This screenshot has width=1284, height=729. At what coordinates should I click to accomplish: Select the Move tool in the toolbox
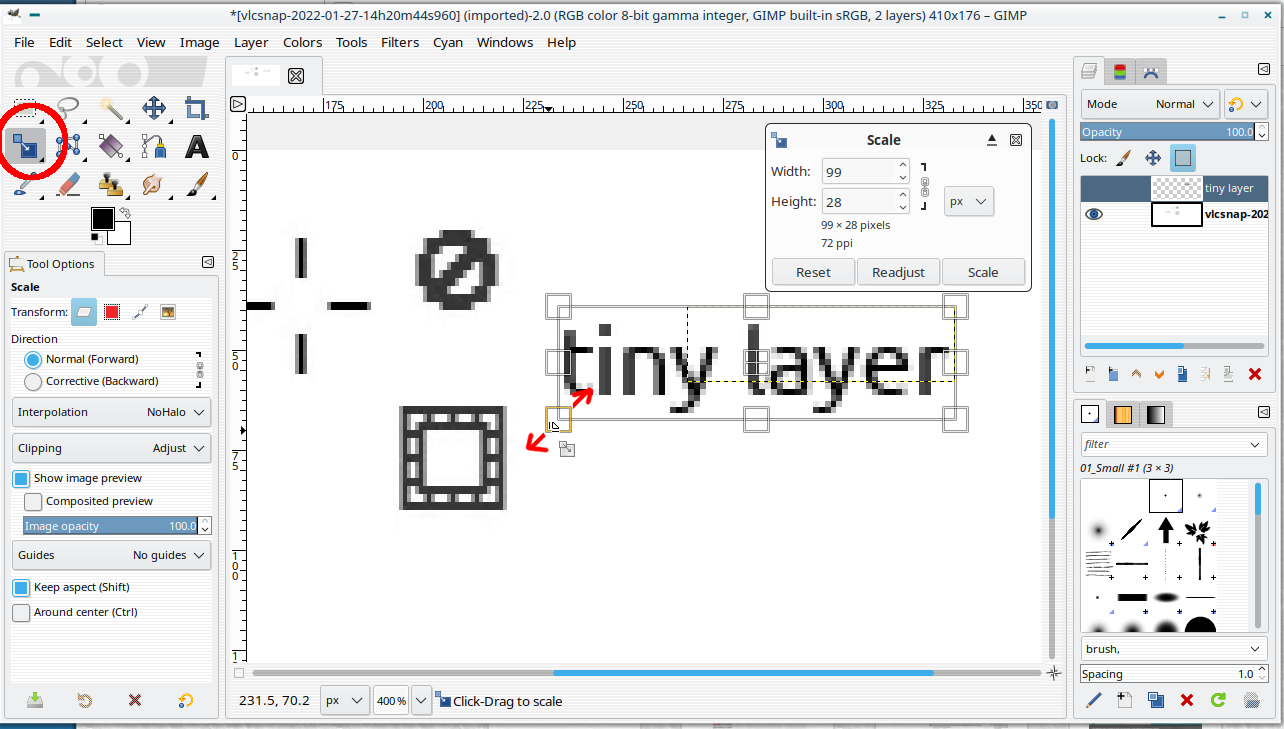(x=154, y=107)
